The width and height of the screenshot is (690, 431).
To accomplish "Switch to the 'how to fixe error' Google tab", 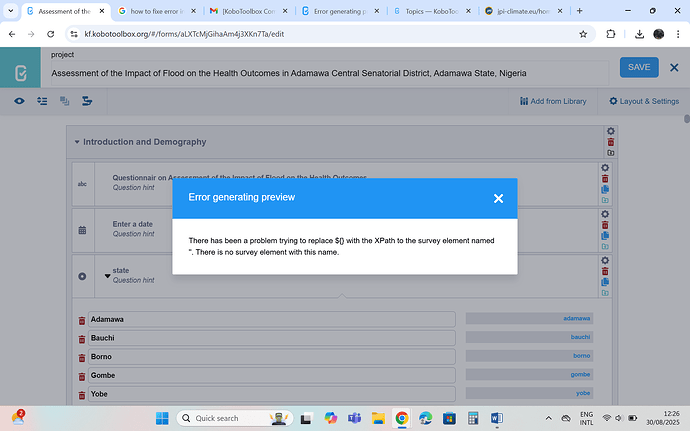I will pyautogui.click(x=157, y=11).
